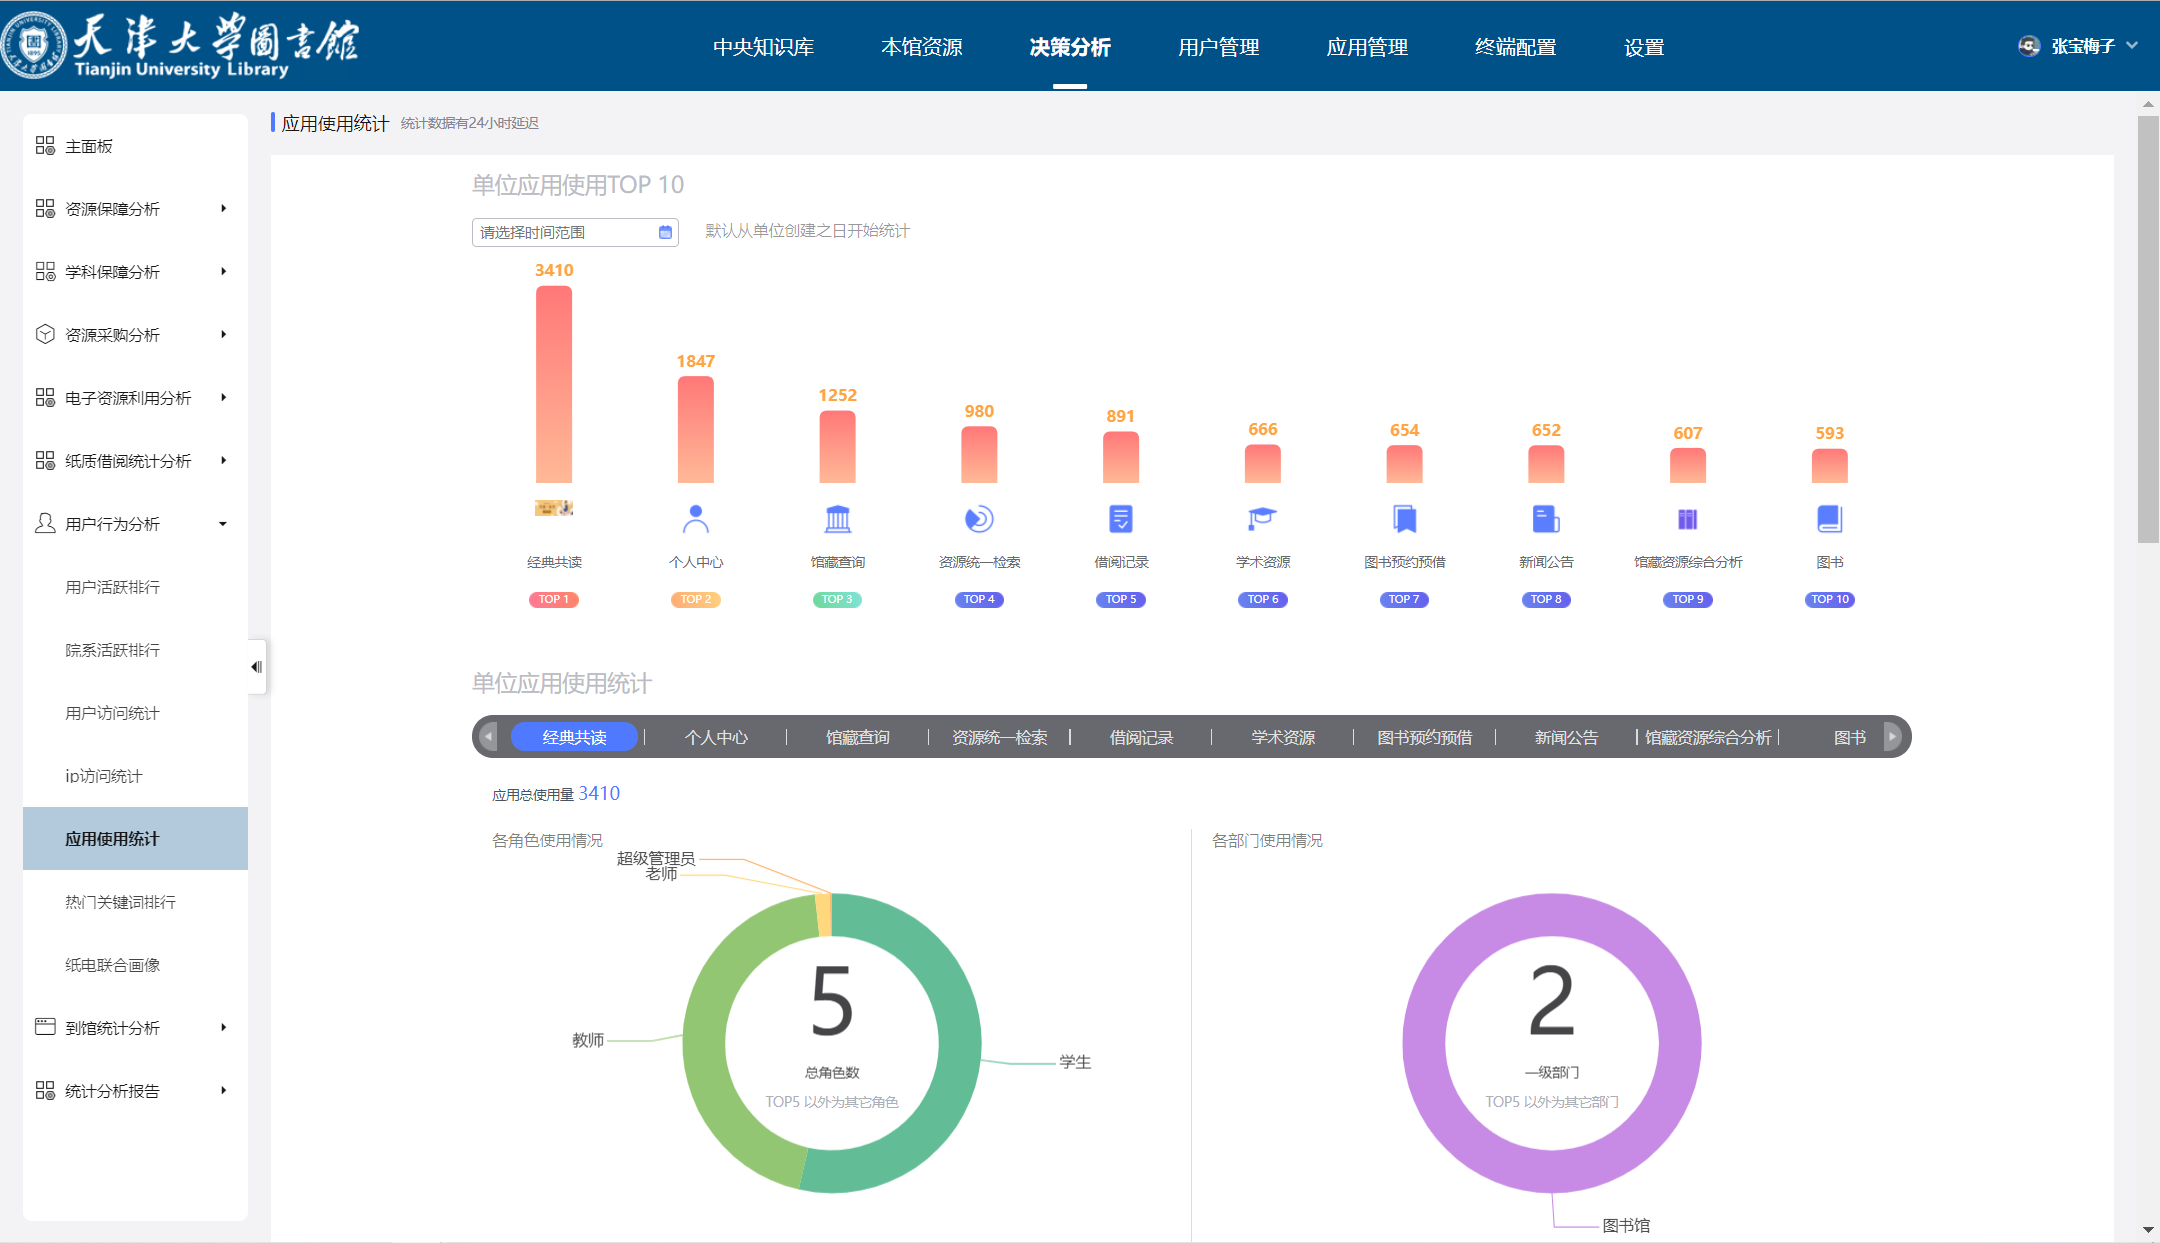Open the 张宝梅子 user dropdown
The height and width of the screenshot is (1243, 2160).
click(x=2082, y=46)
